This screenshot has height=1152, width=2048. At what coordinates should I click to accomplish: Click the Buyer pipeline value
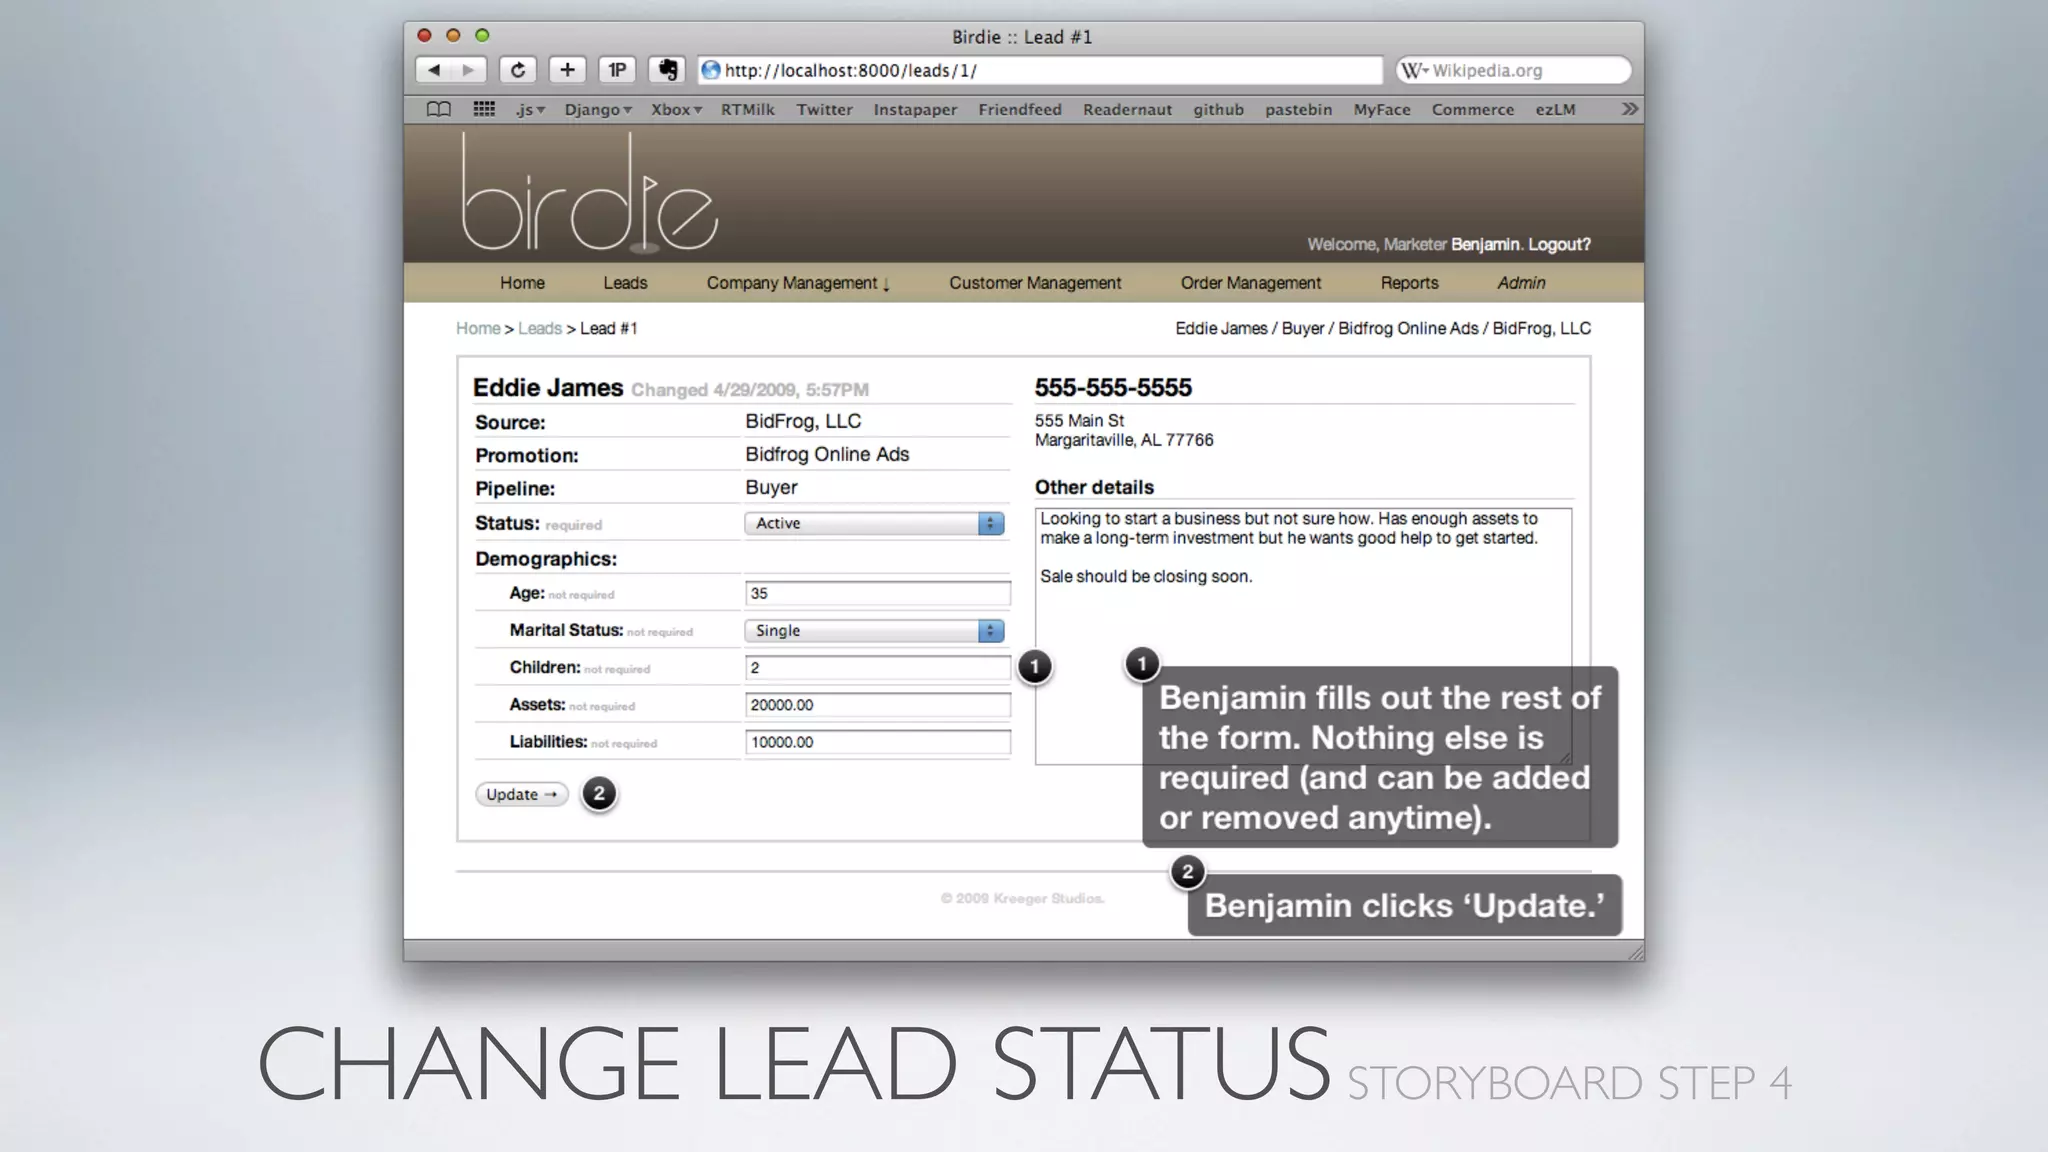coord(771,487)
